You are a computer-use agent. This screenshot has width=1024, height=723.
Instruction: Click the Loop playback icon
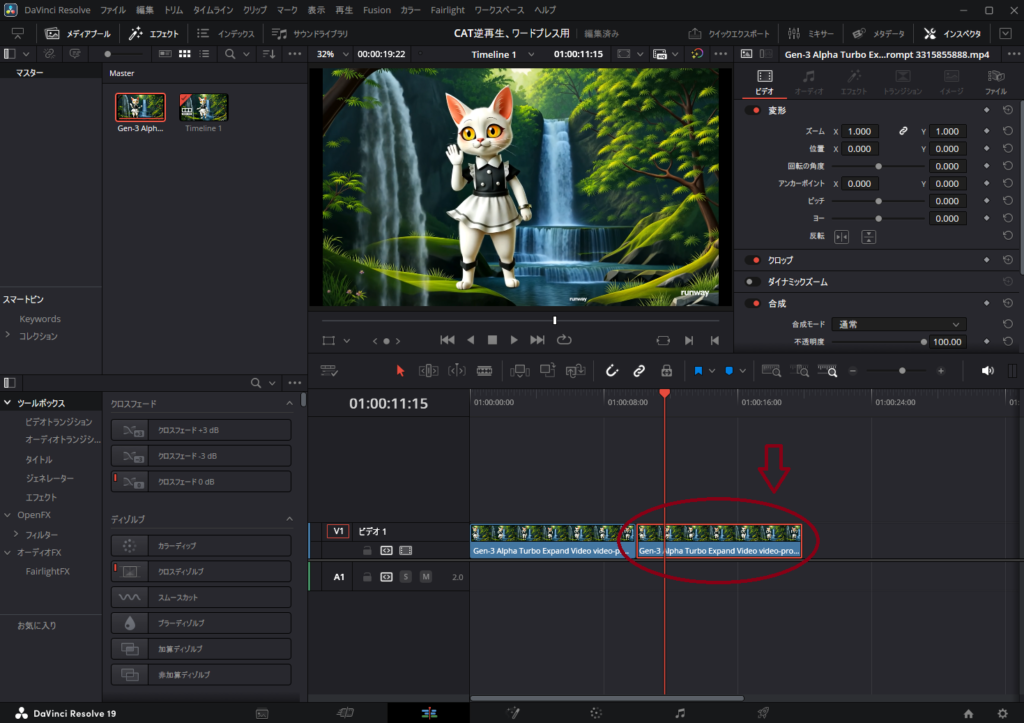[565, 340]
